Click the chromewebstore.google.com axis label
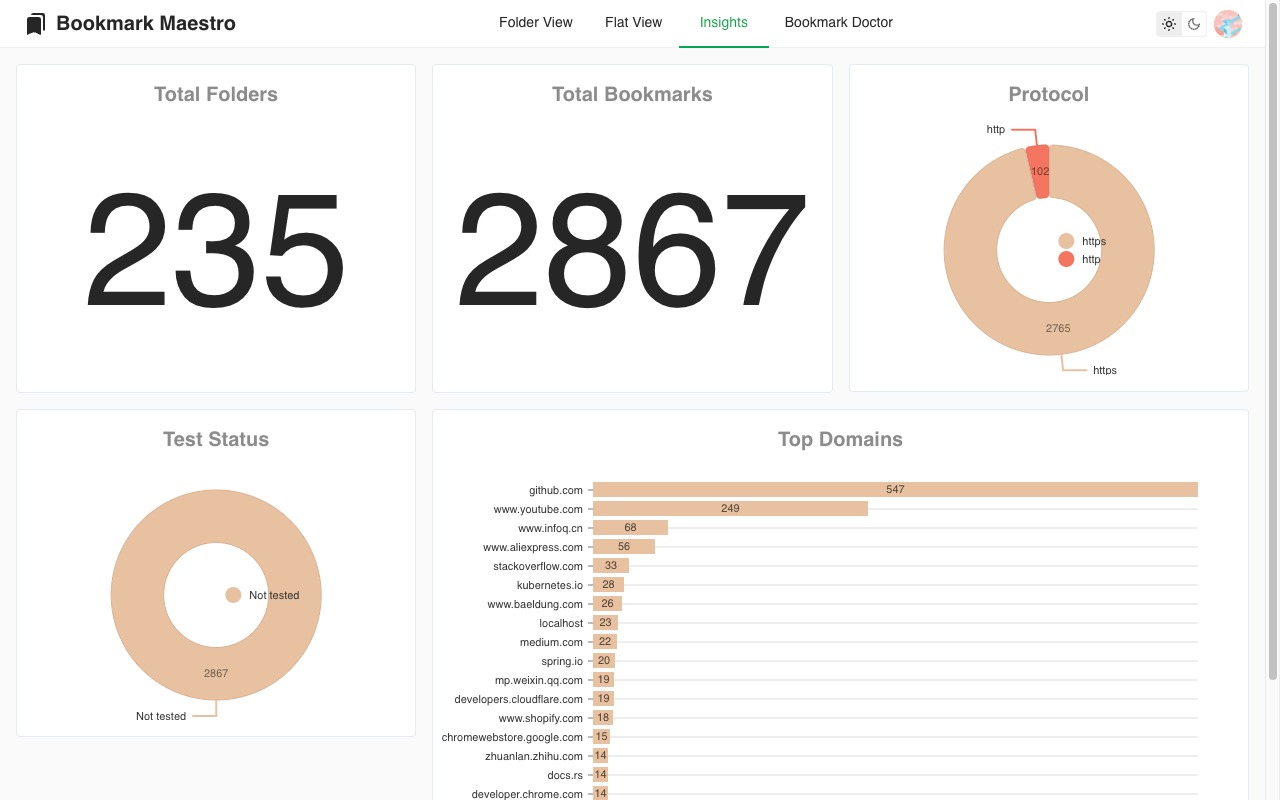Image resolution: width=1280 pixels, height=800 pixels. [512, 737]
